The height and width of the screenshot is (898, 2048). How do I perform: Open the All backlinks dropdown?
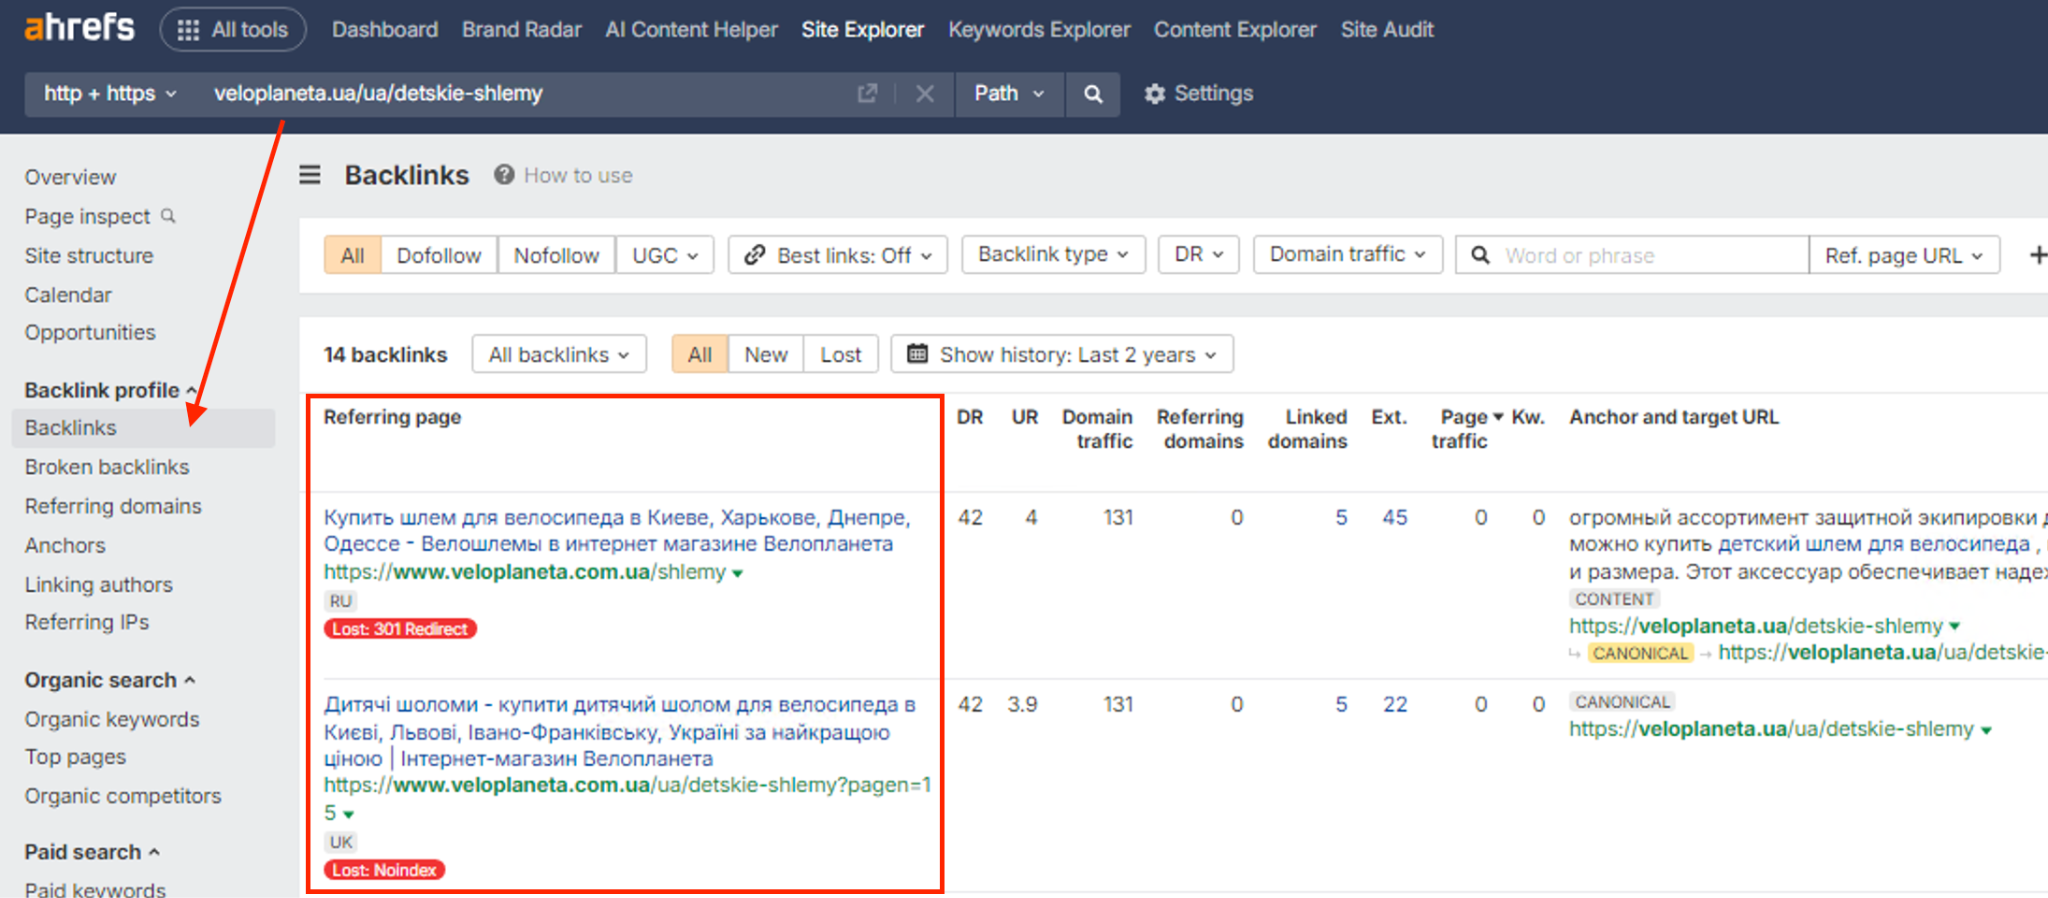tap(559, 354)
